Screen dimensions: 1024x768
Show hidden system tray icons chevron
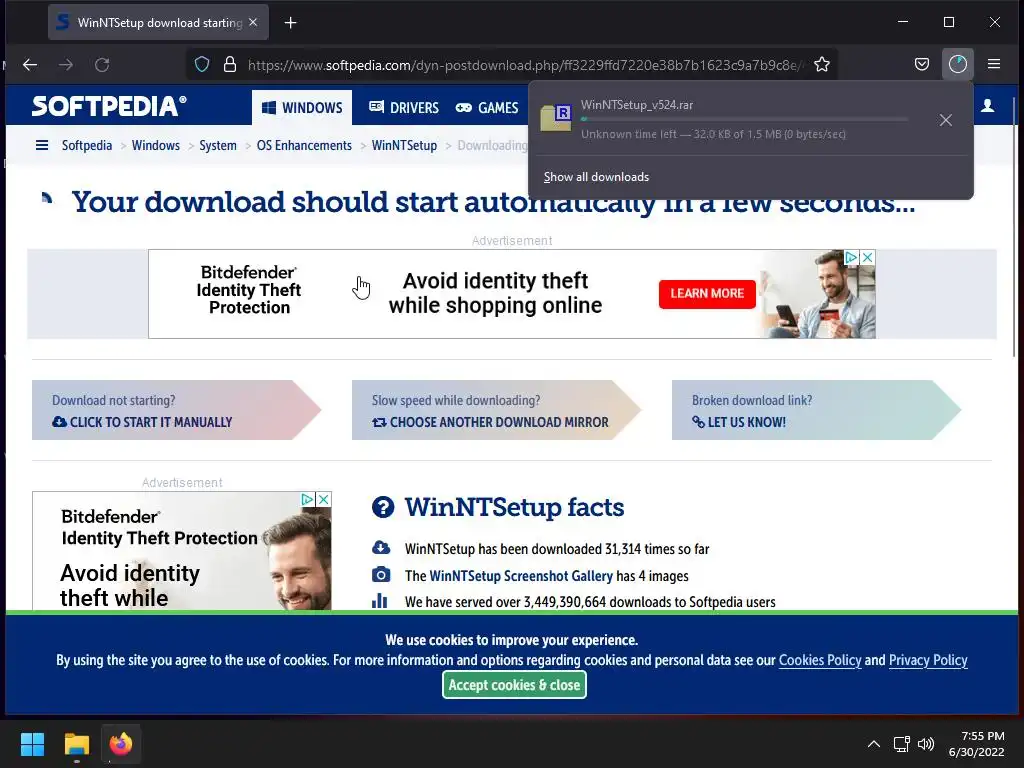click(x=874, y=744)
